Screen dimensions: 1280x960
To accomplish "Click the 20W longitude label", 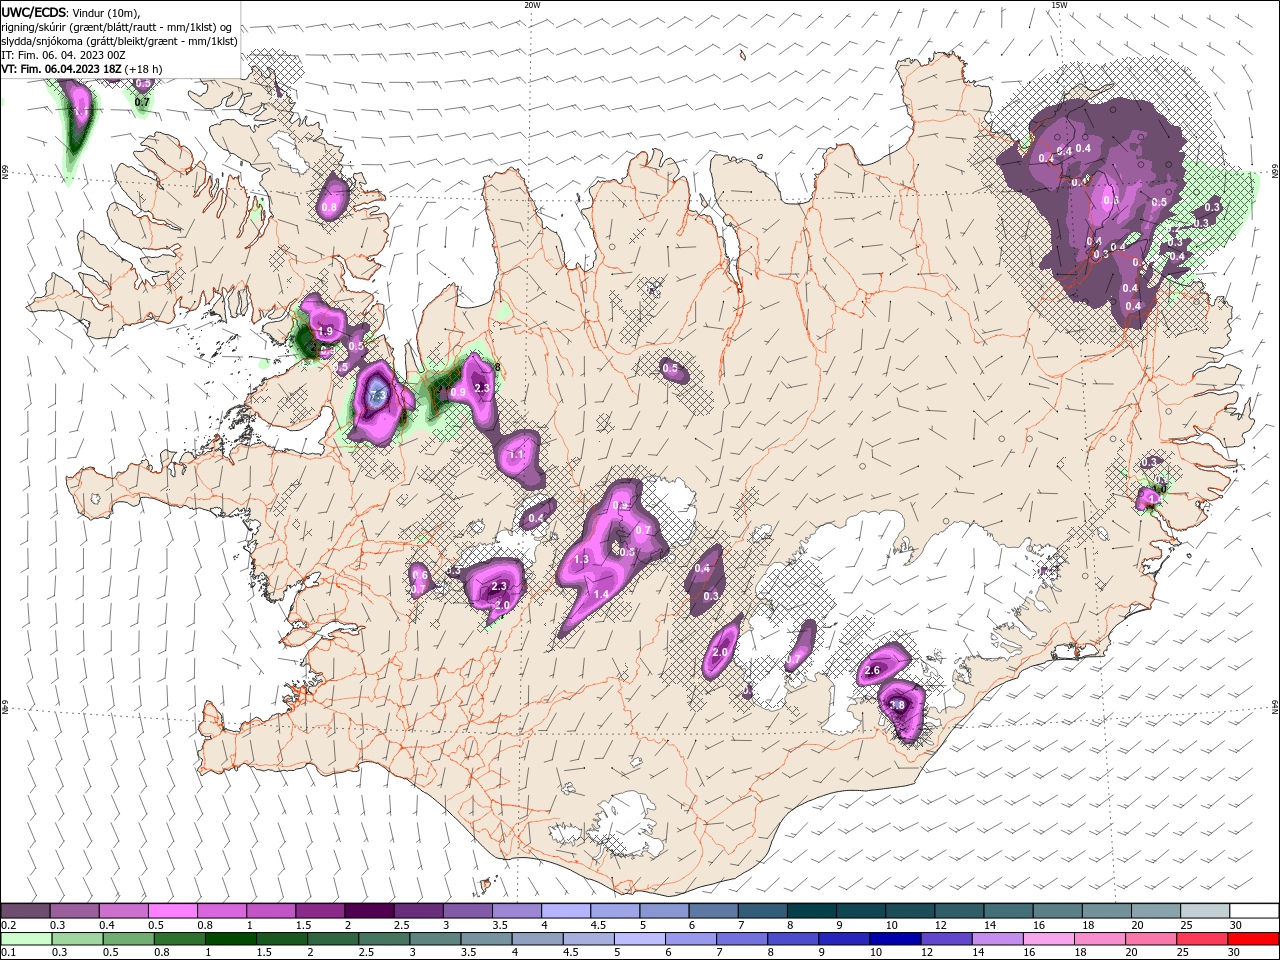I will (532, 5).
